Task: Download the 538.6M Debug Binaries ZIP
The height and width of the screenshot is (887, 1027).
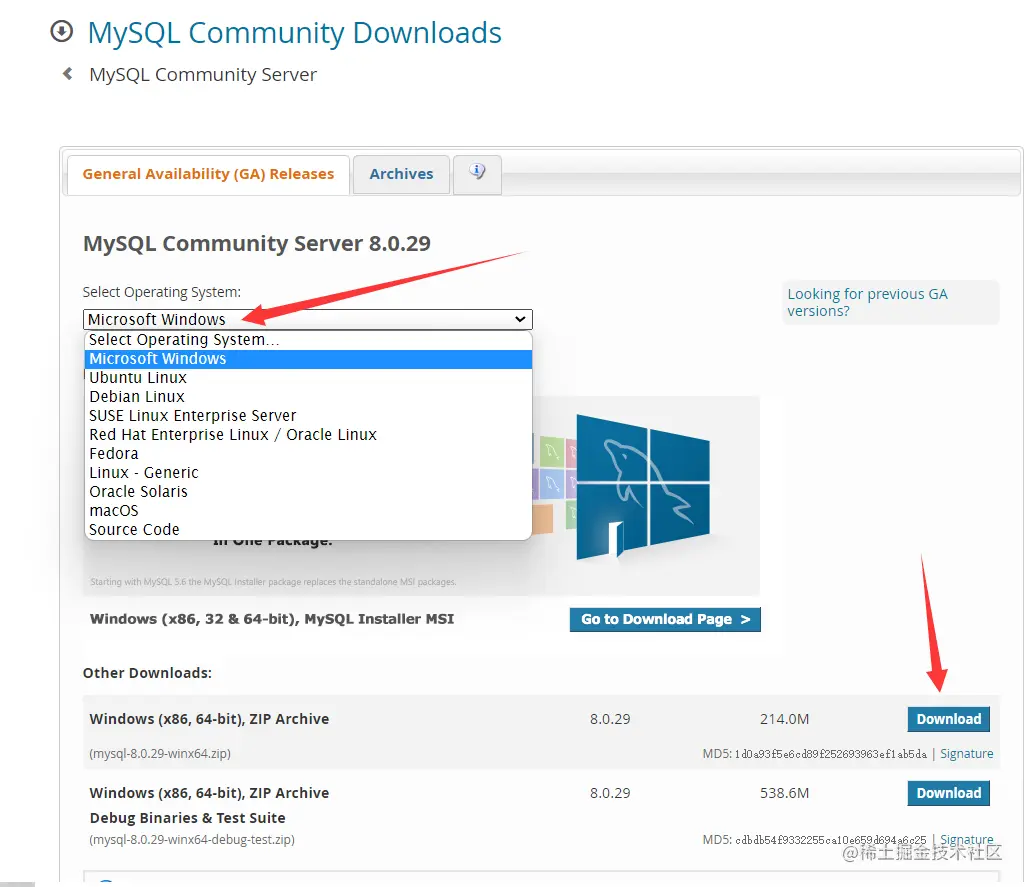Action: tap(948, 793)
